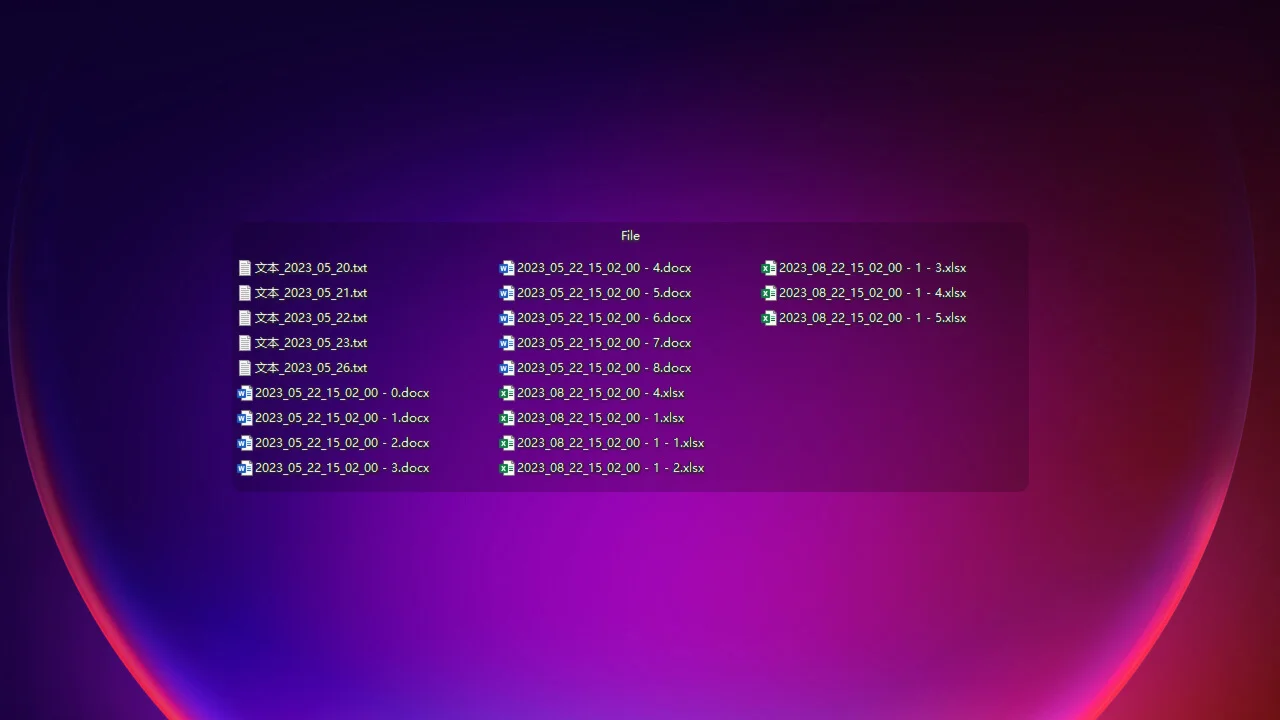Select the Word icon for 2023_05_22_15_02_00 - 4.docx
Screen dimensions: 1280x720
pyautogui.click(x=507, y=268)
